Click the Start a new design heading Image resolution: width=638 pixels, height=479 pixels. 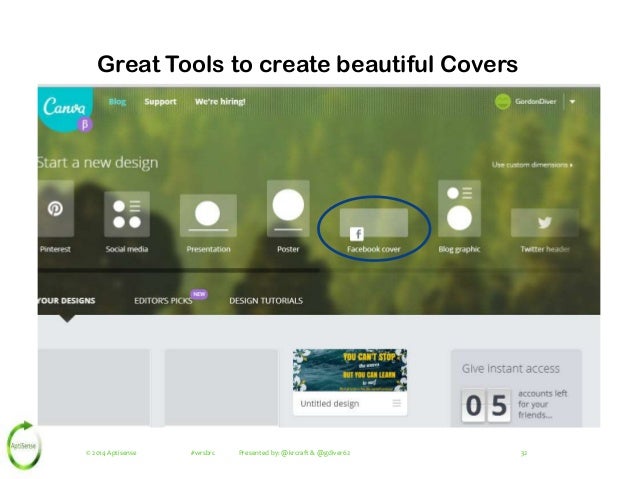click(98, 163)
